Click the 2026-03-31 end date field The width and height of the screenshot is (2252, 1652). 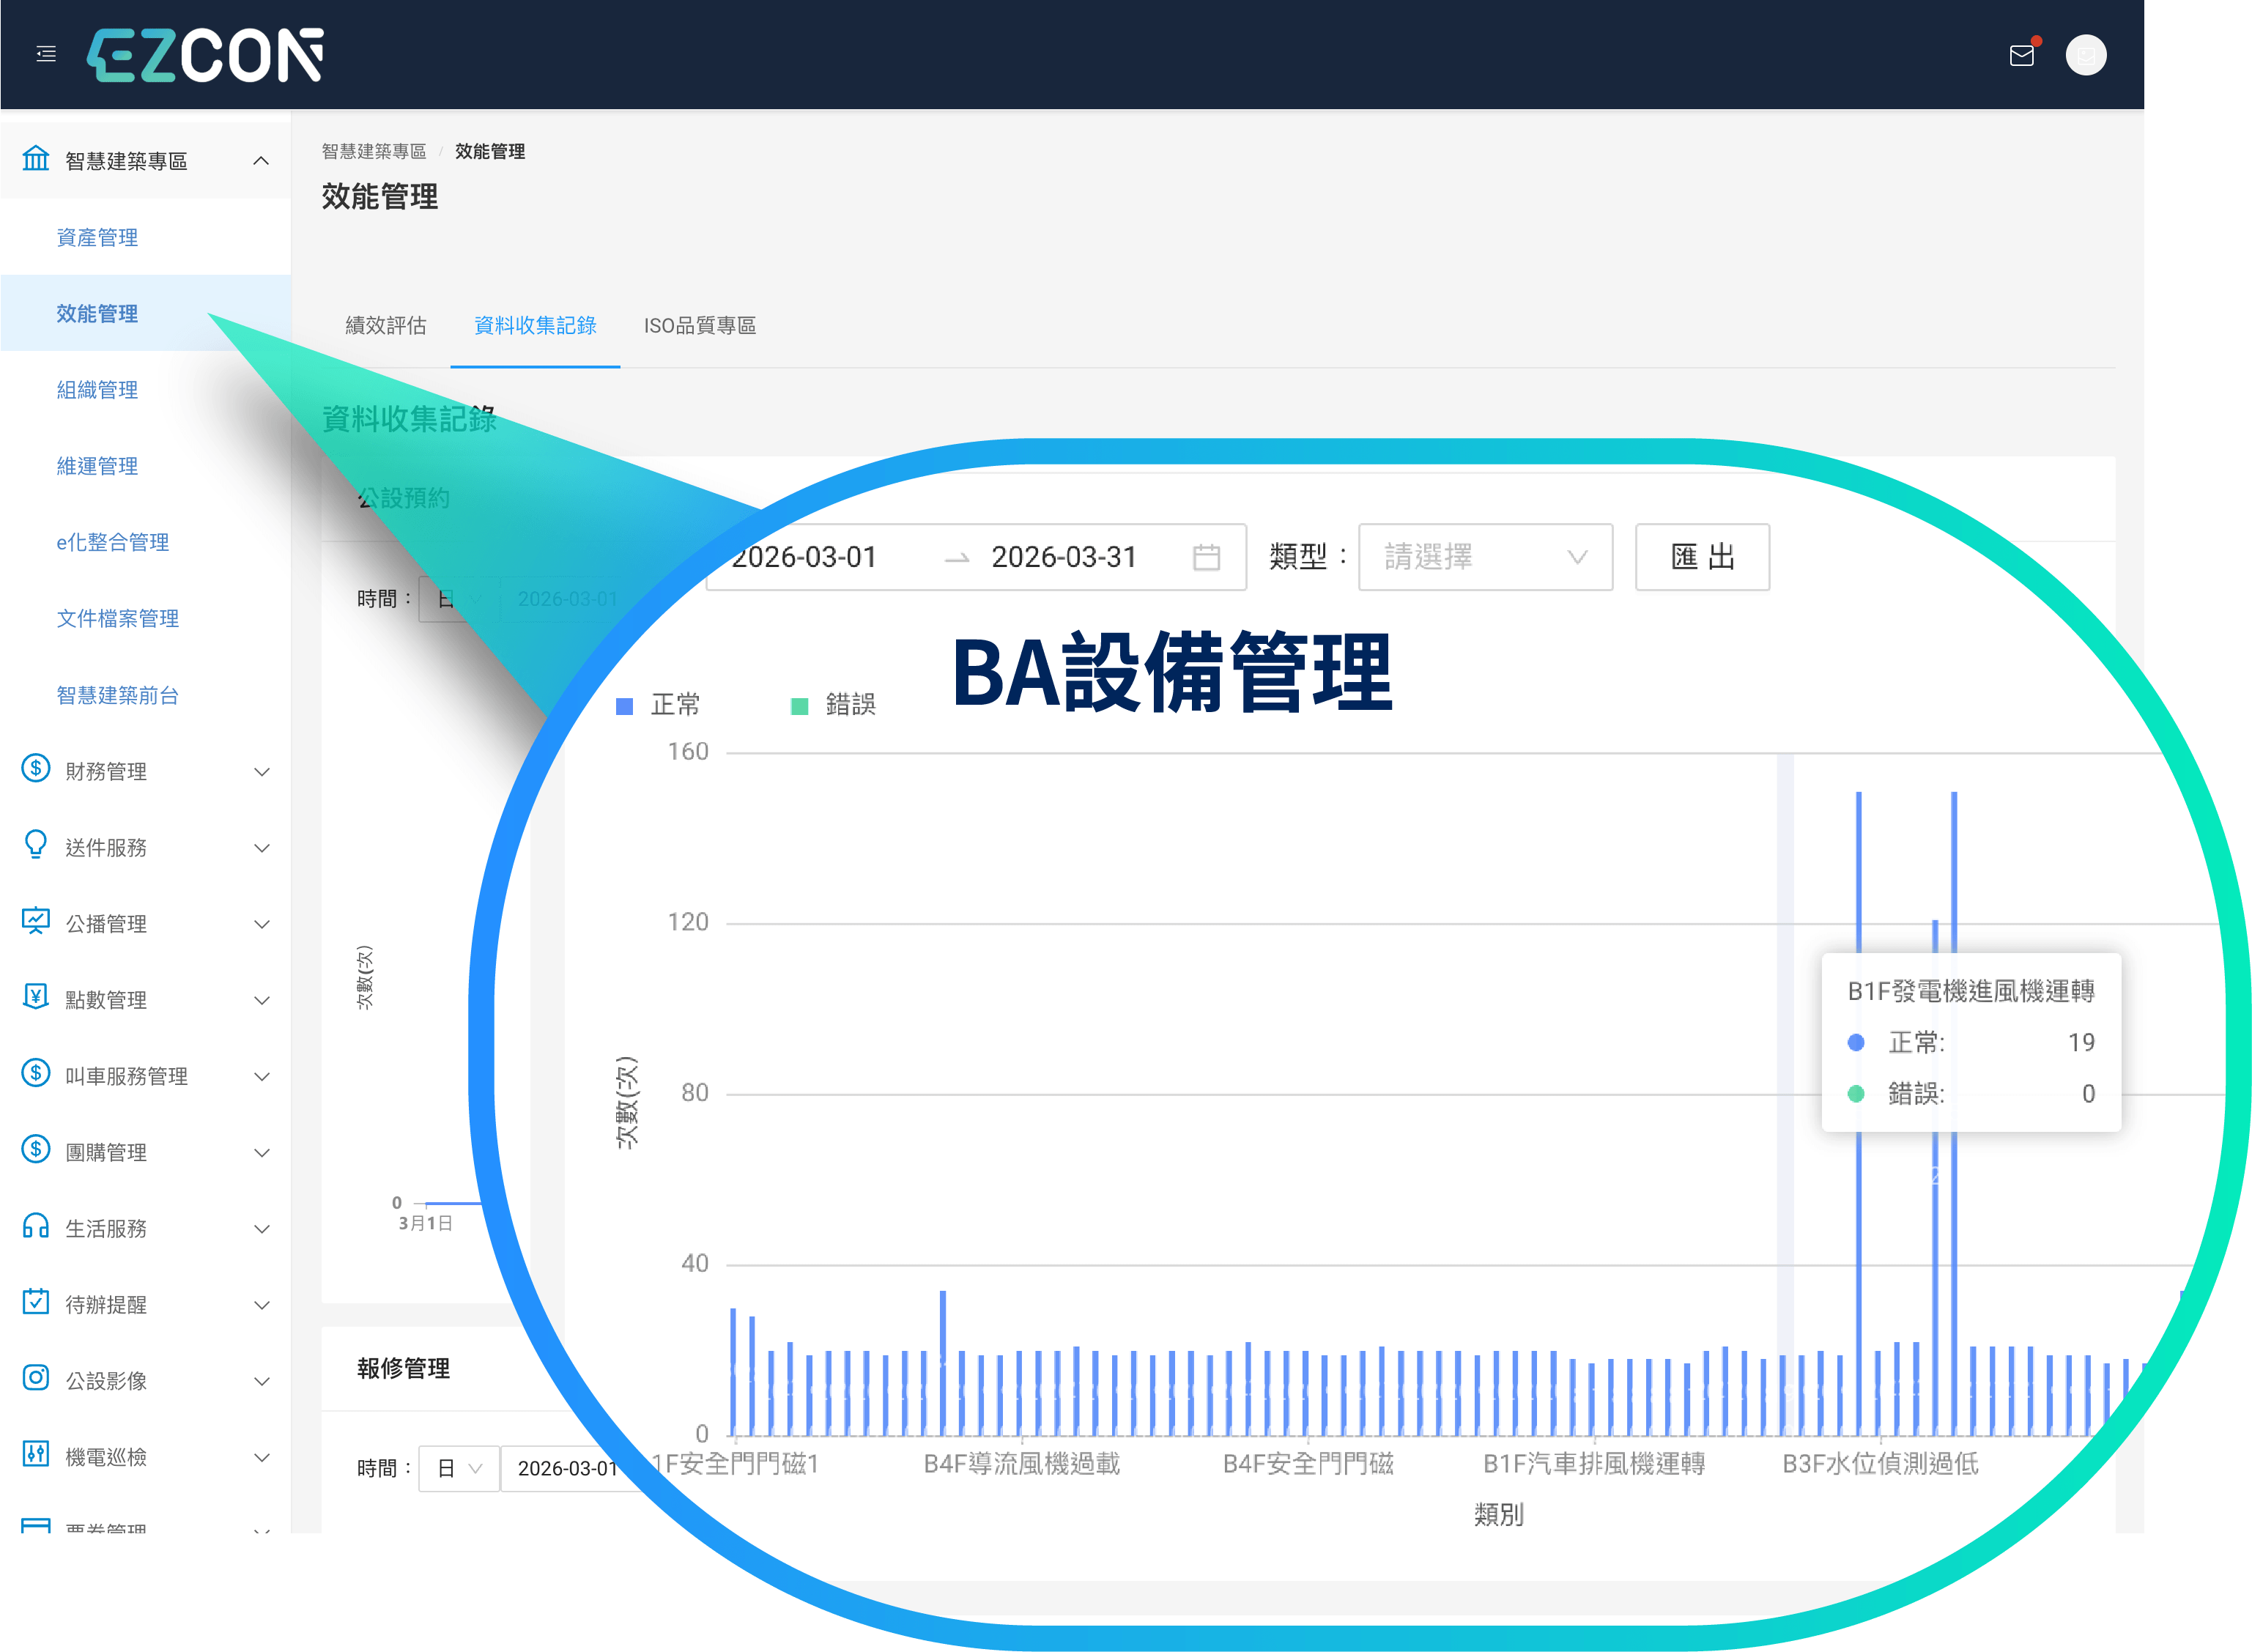pyautogui.click(x=1063, y=557)
